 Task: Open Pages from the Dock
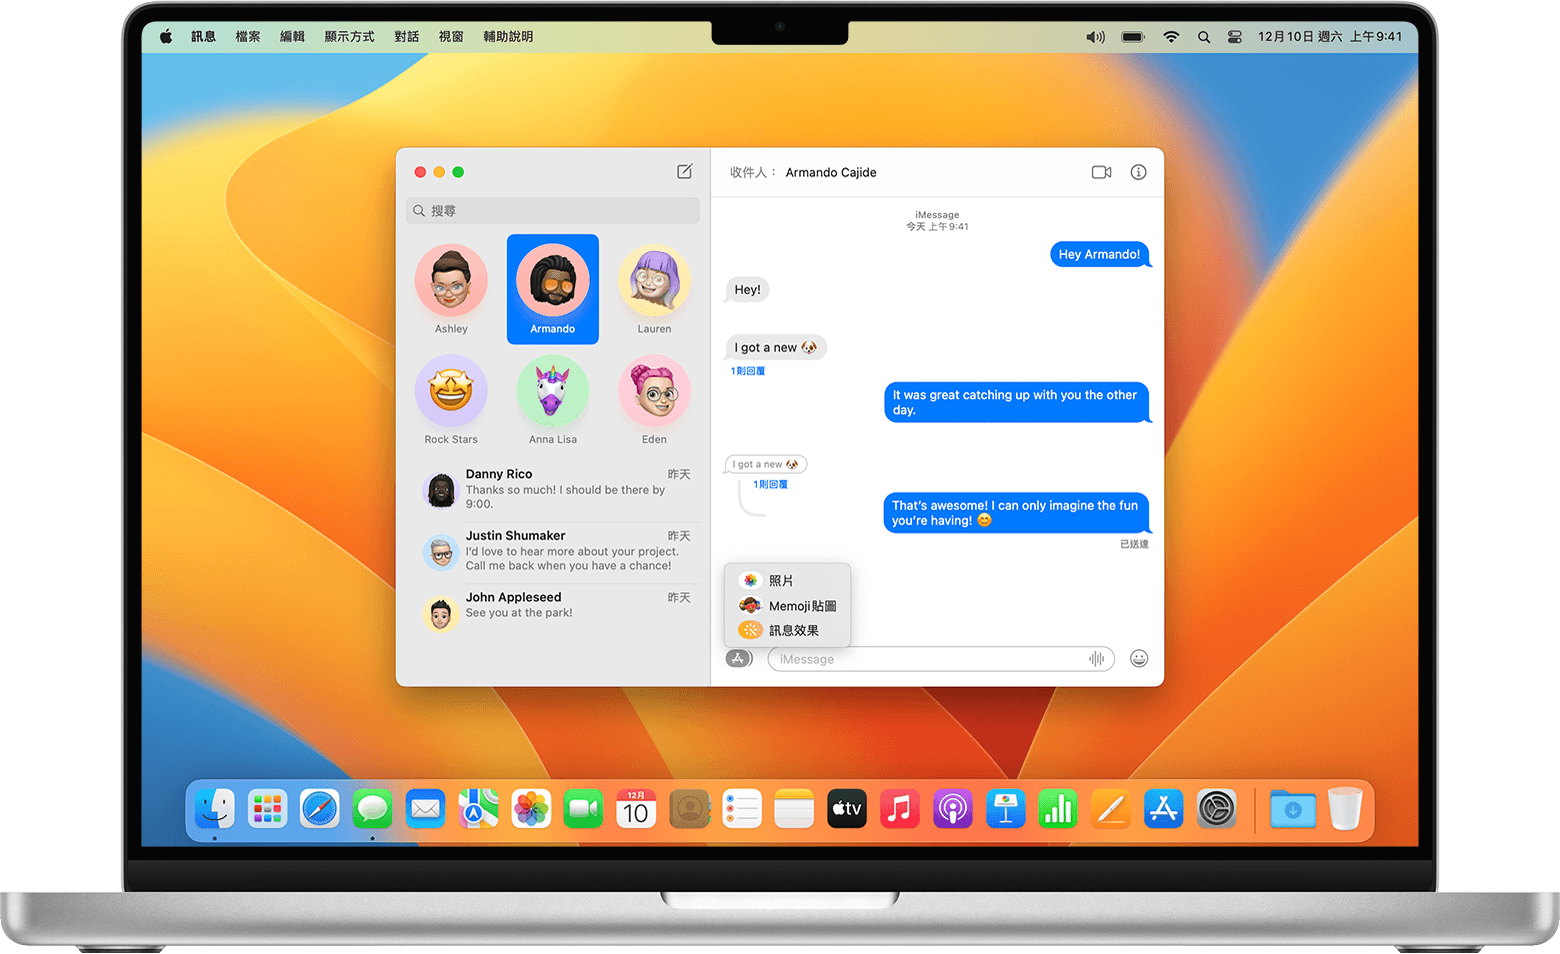coord(1110,808)
